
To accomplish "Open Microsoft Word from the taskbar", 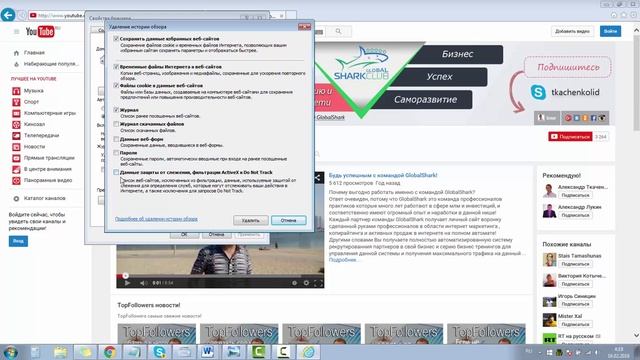I will pyautogui.click(x=208, y=352).
